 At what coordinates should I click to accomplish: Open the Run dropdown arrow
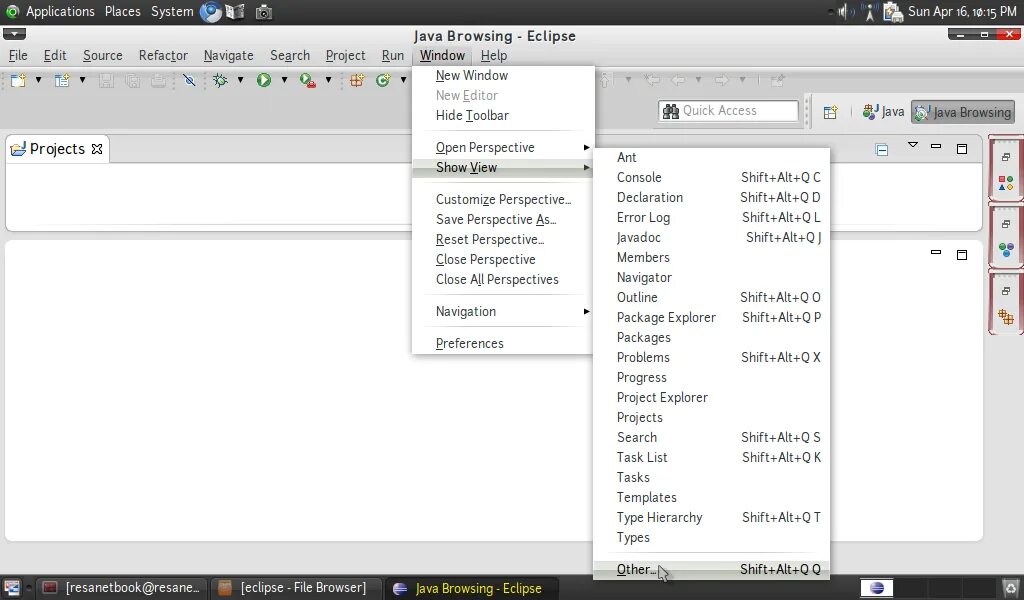pos(284,80)
